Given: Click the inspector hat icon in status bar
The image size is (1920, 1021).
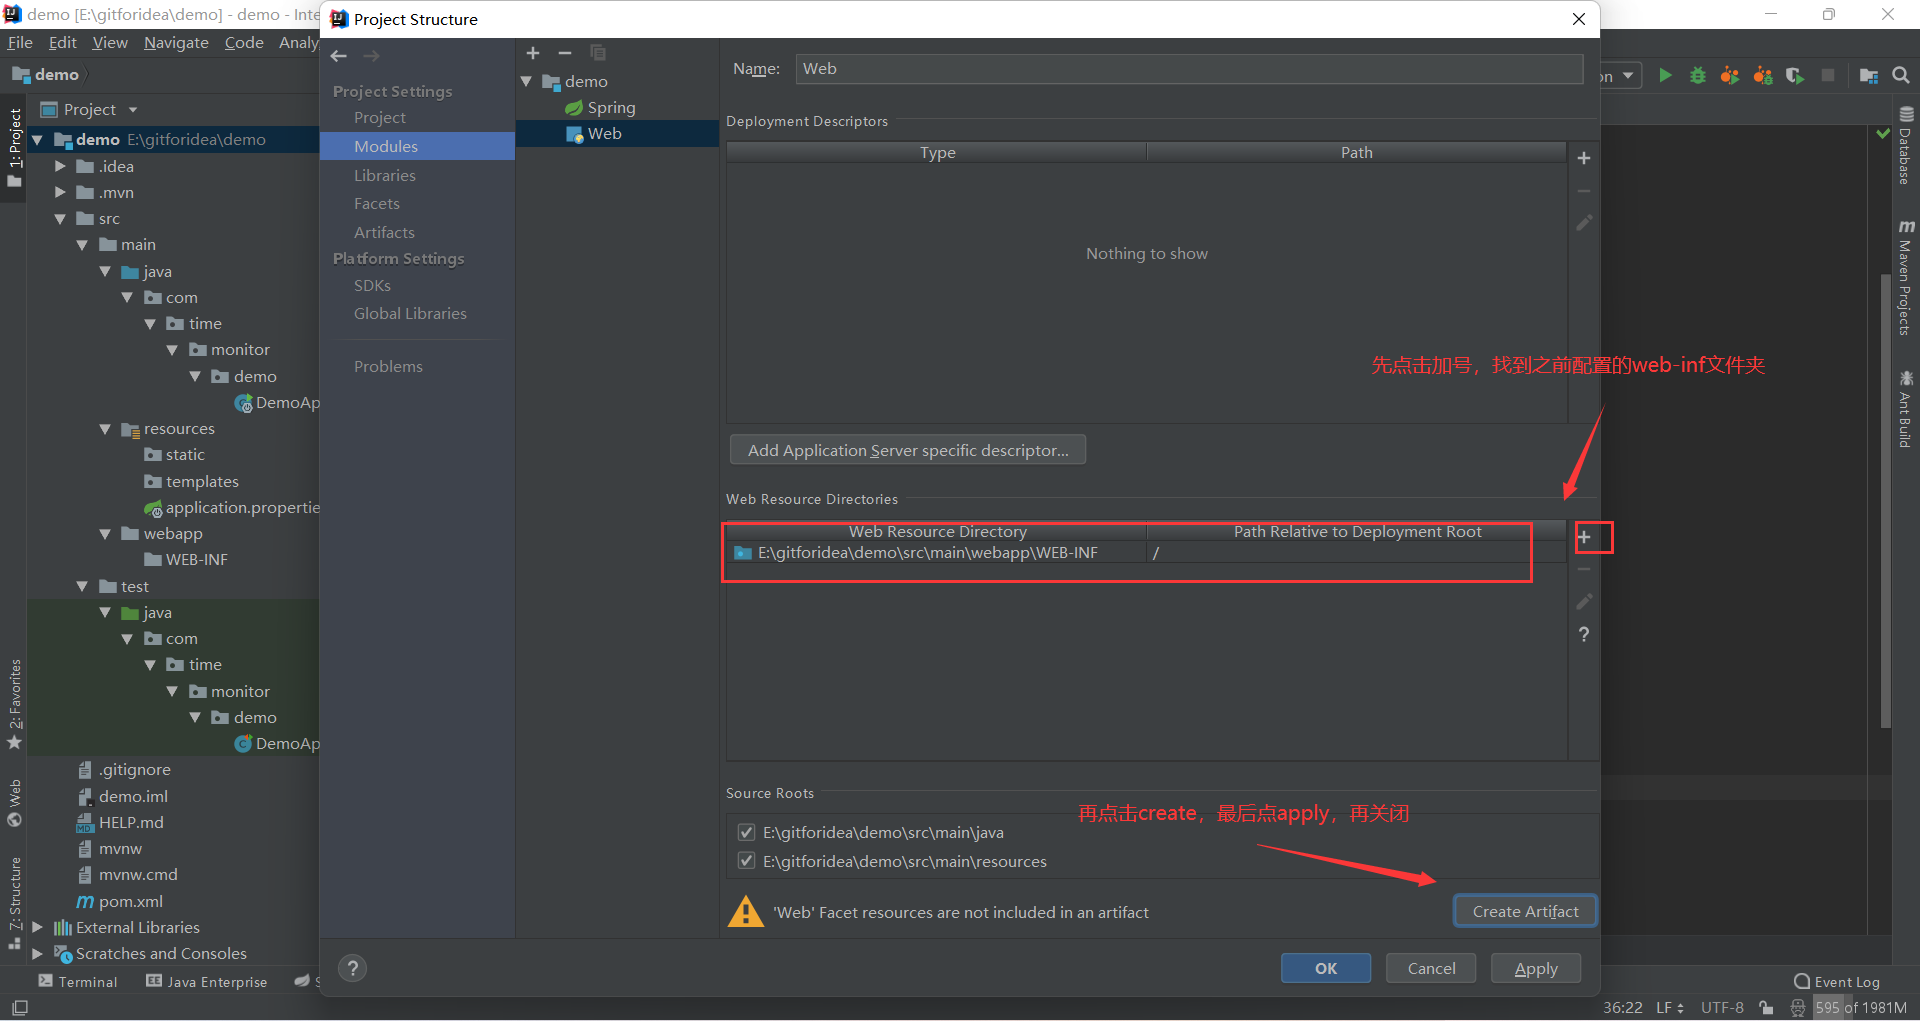Looking at the screenshot, I should 1798,1007.
